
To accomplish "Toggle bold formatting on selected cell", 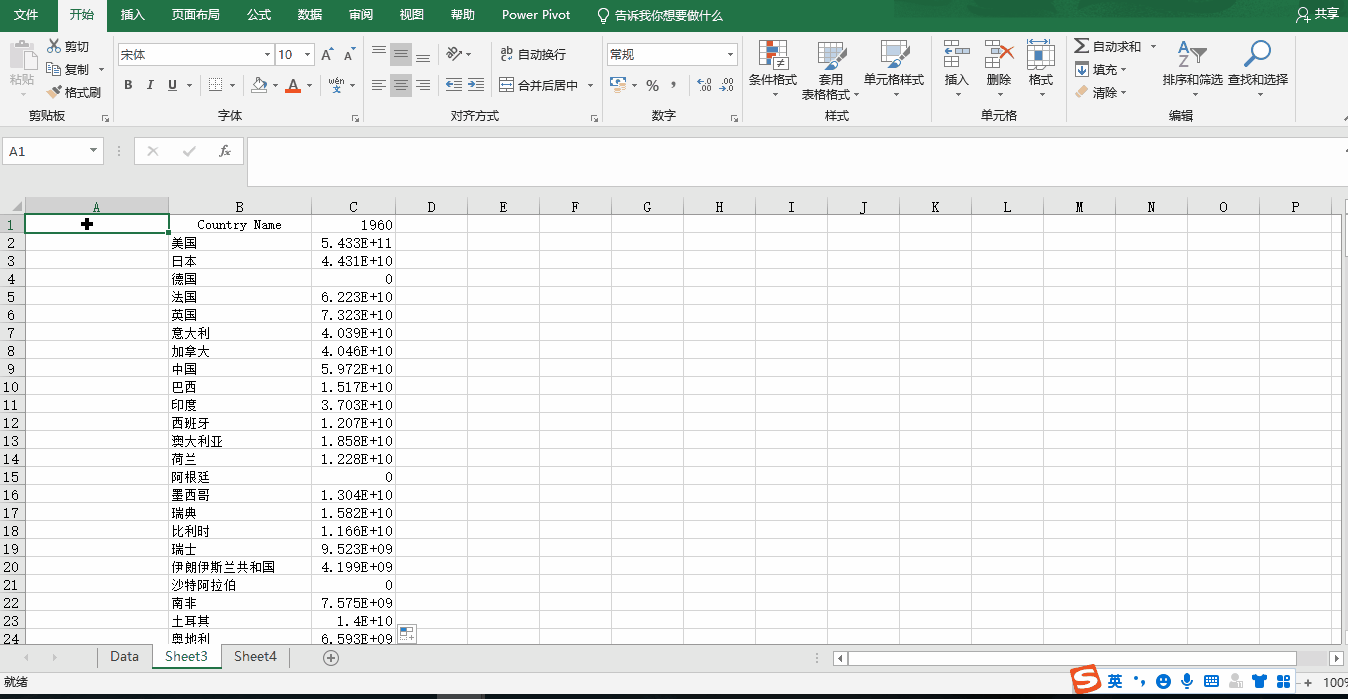I will coord(127,85).
